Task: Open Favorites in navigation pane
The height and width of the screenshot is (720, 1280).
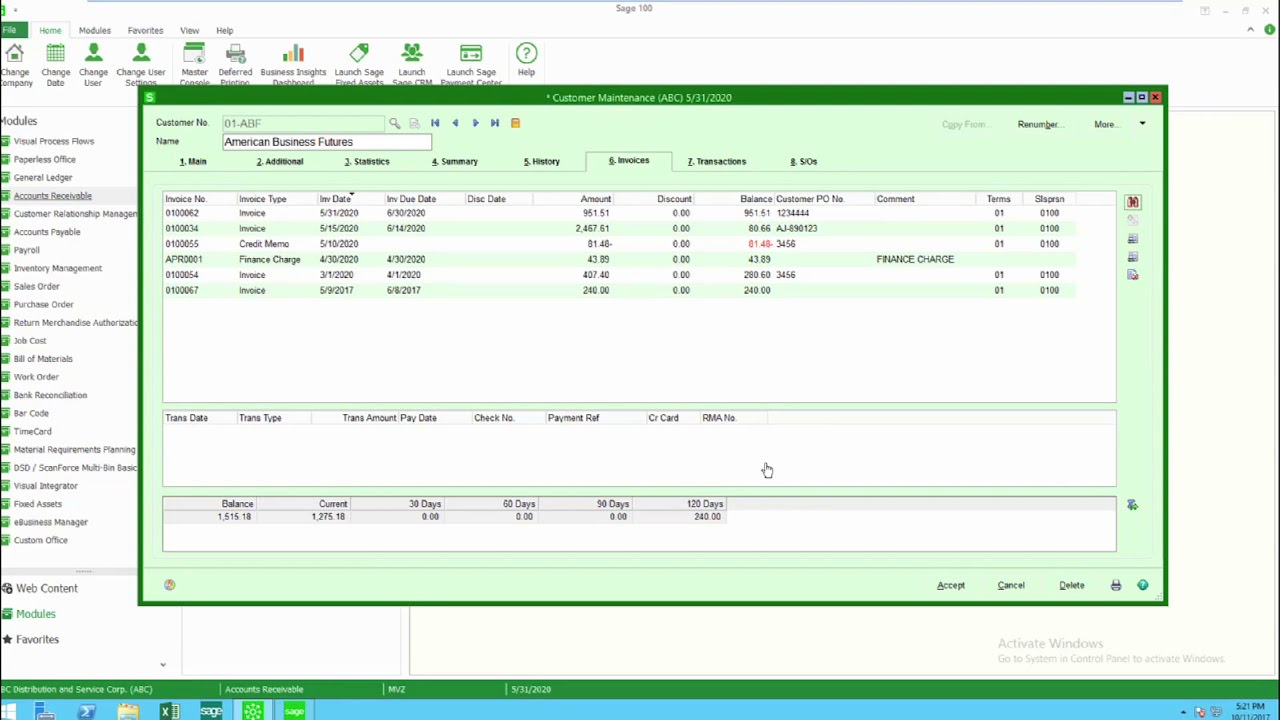Action: 37,640
